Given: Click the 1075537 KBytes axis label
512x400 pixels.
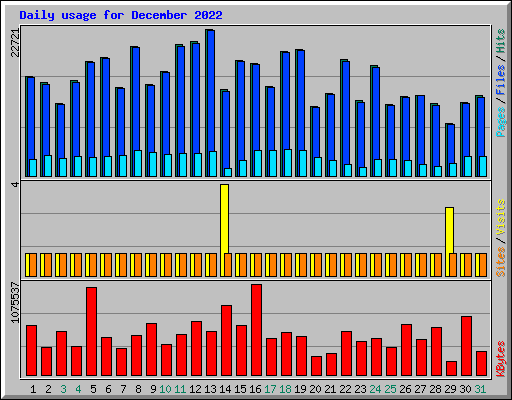Looking at the screenshot, I should pos(15,302).
